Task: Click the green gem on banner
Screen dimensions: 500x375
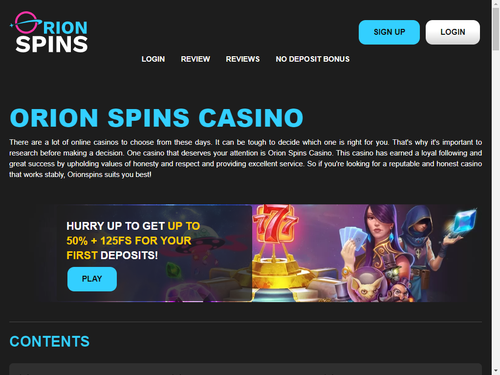Action: click(x=173, y=269)
